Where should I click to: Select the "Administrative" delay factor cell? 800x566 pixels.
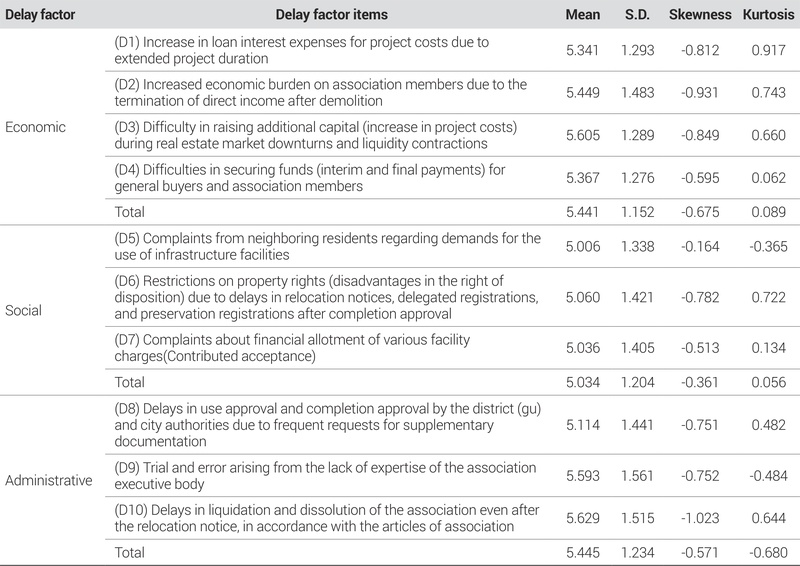[x=49, y=481]
